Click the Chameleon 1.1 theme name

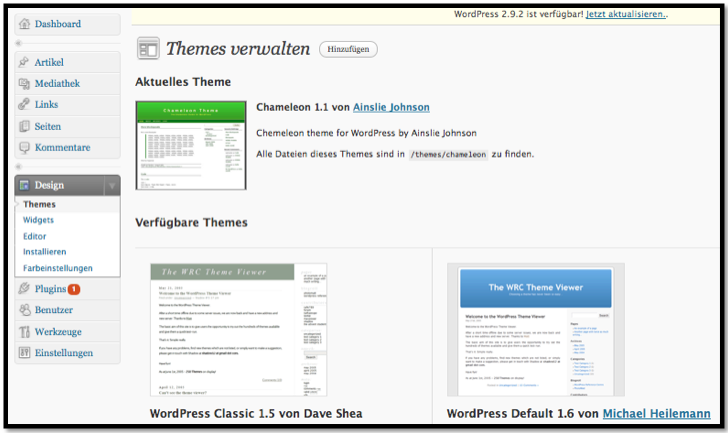click(x=292, y=107)
